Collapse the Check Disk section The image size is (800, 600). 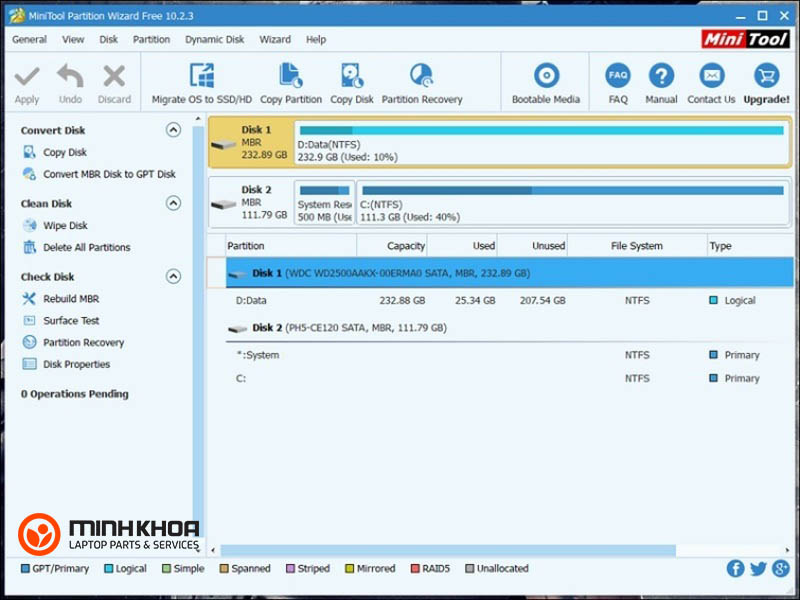click(173, 277)
